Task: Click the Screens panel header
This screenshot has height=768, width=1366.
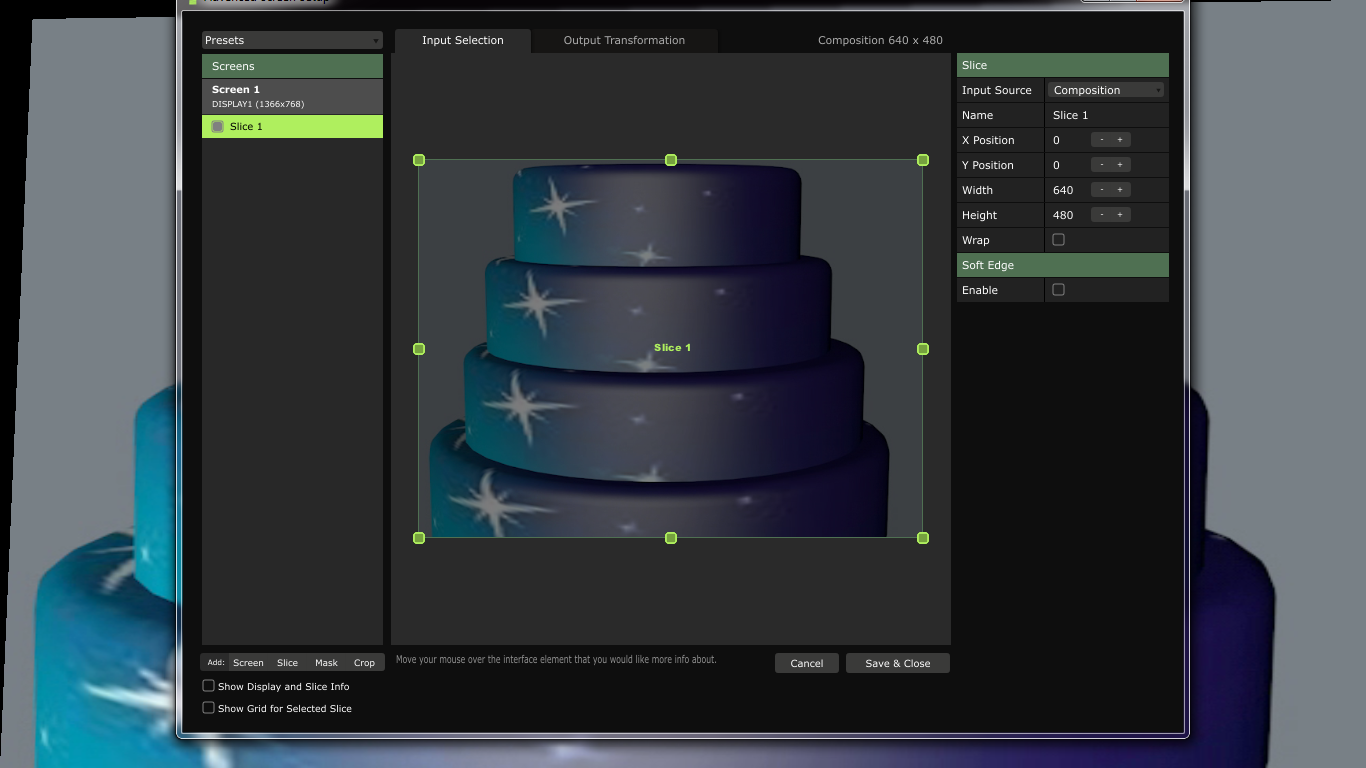Action: click(292, 66)
